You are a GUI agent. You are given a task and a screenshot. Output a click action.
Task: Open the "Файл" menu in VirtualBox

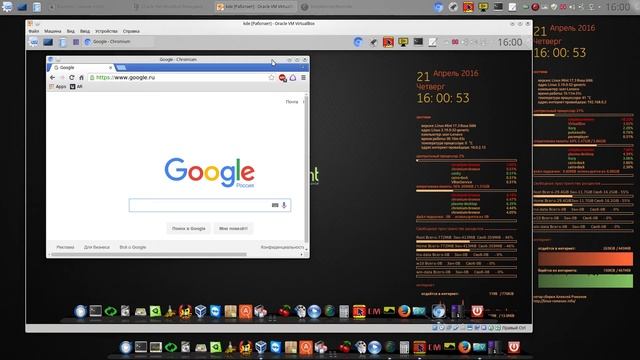pyautogui.click(x=34, y=31)
